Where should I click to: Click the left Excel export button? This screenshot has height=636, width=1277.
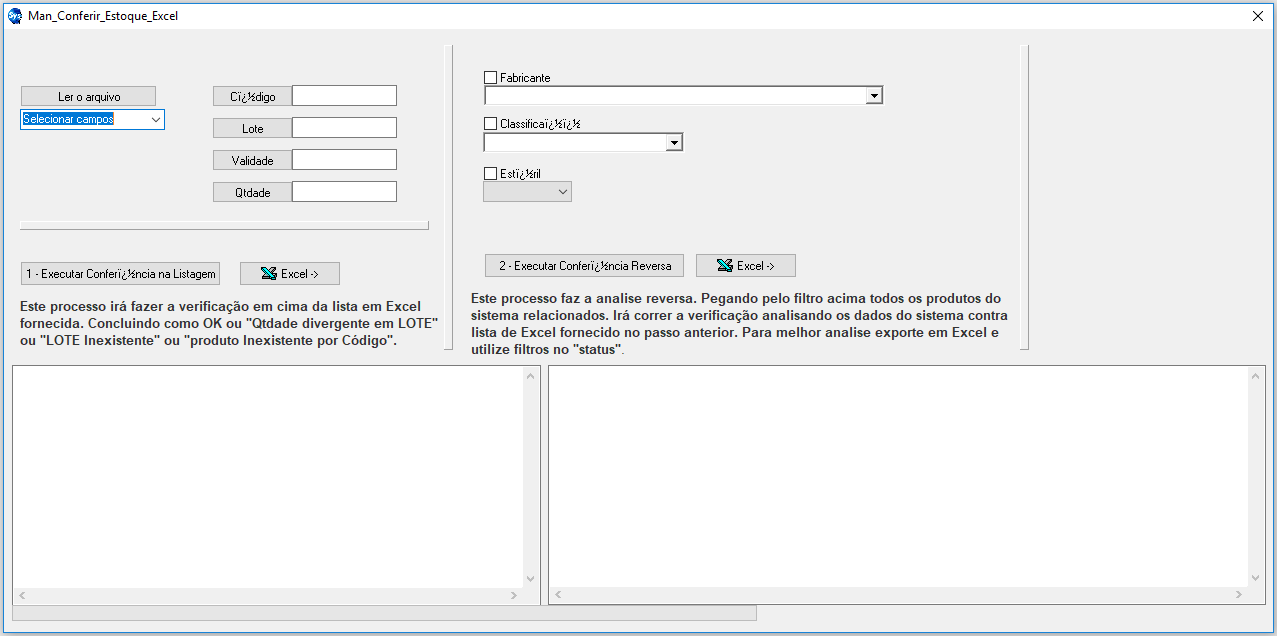290,274
